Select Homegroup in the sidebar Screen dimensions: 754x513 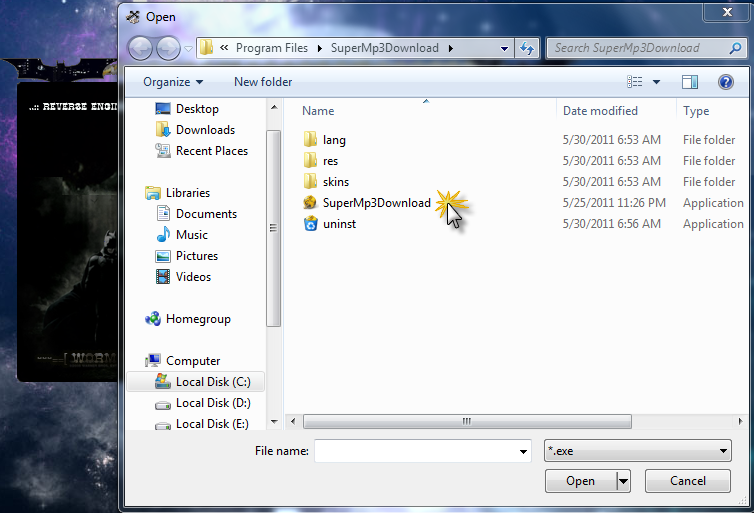tap(198, 319)
